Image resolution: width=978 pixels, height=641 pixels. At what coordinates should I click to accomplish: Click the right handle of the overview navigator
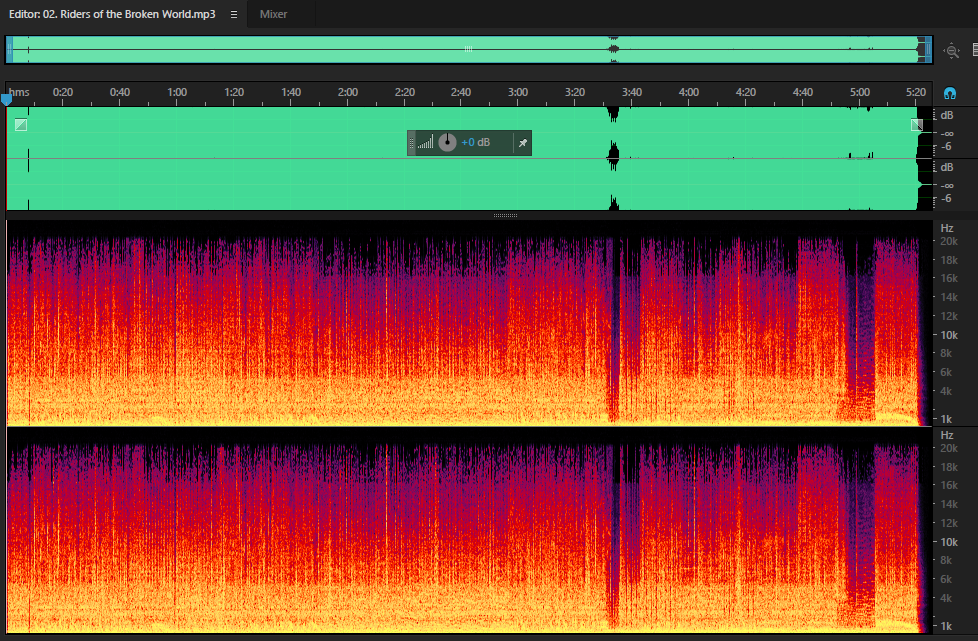[929, 50]
